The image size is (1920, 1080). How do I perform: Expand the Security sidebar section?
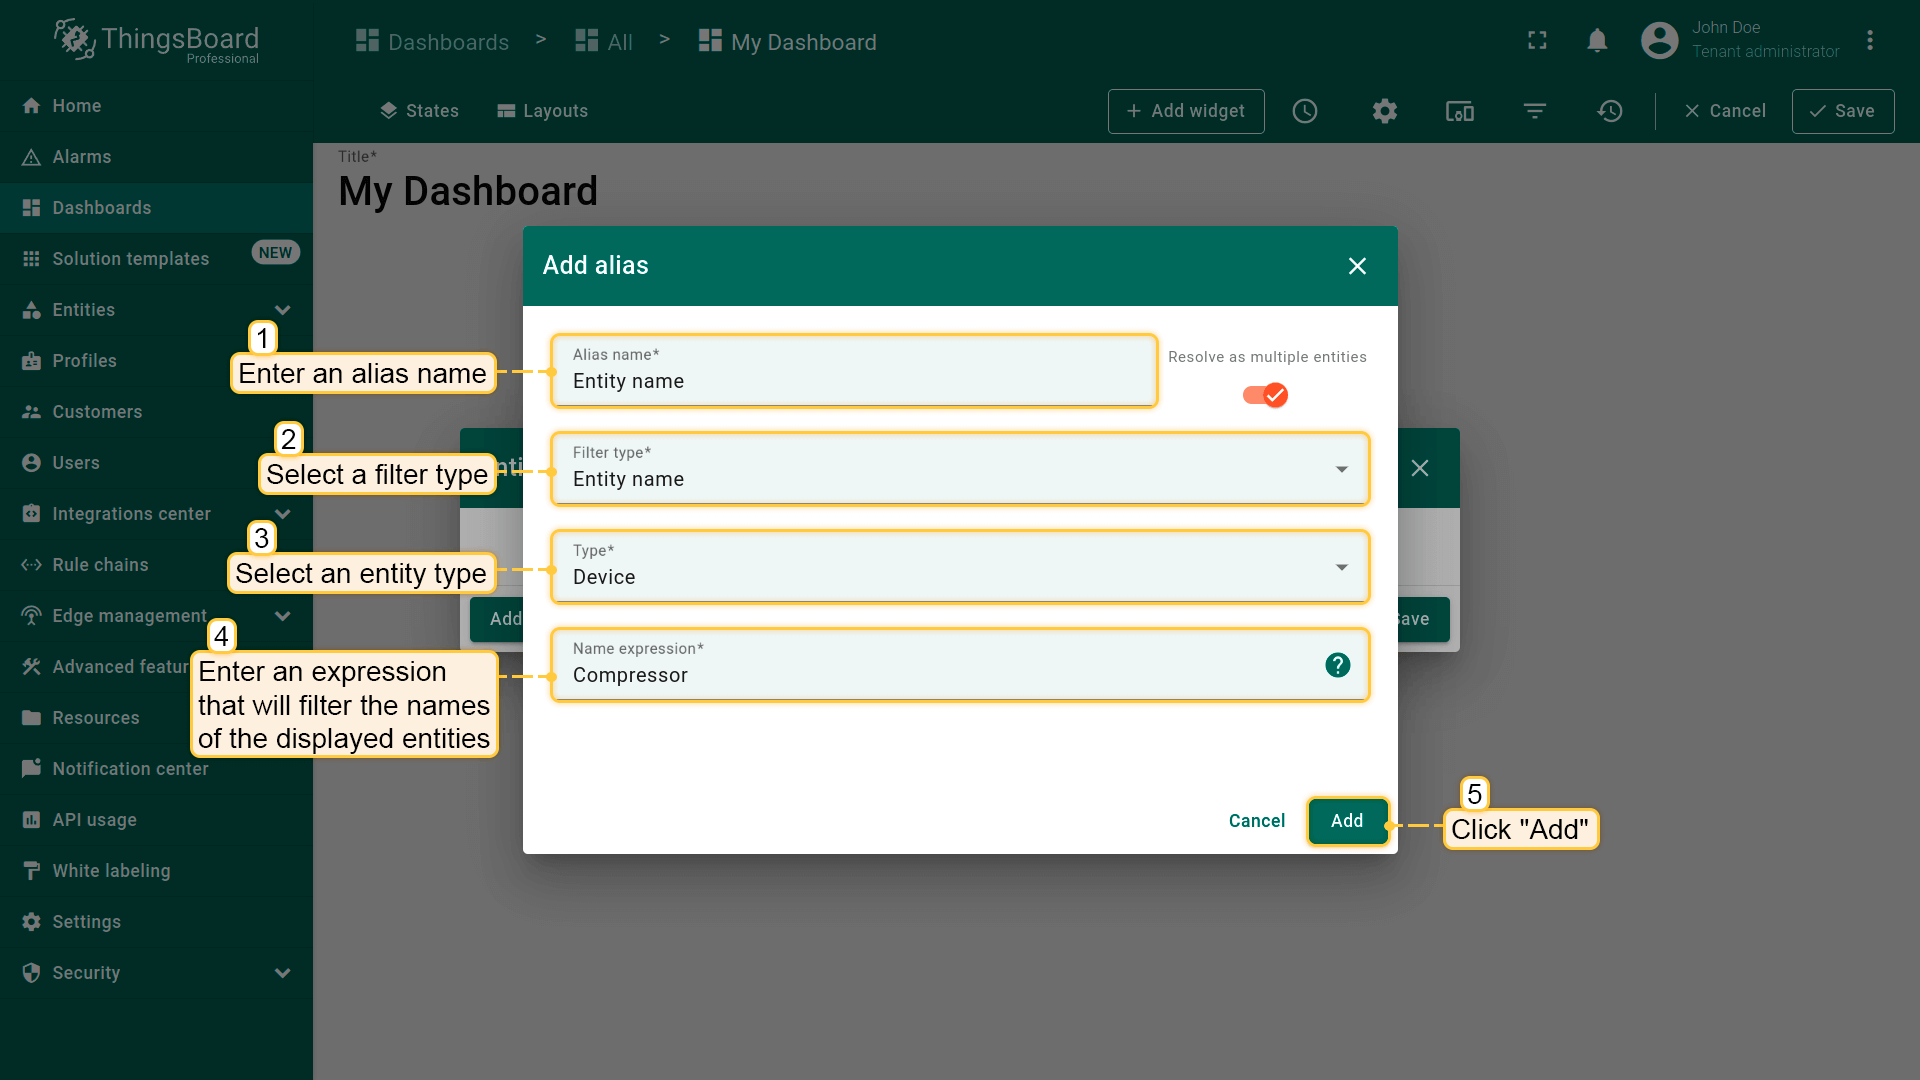pos(282,973)
